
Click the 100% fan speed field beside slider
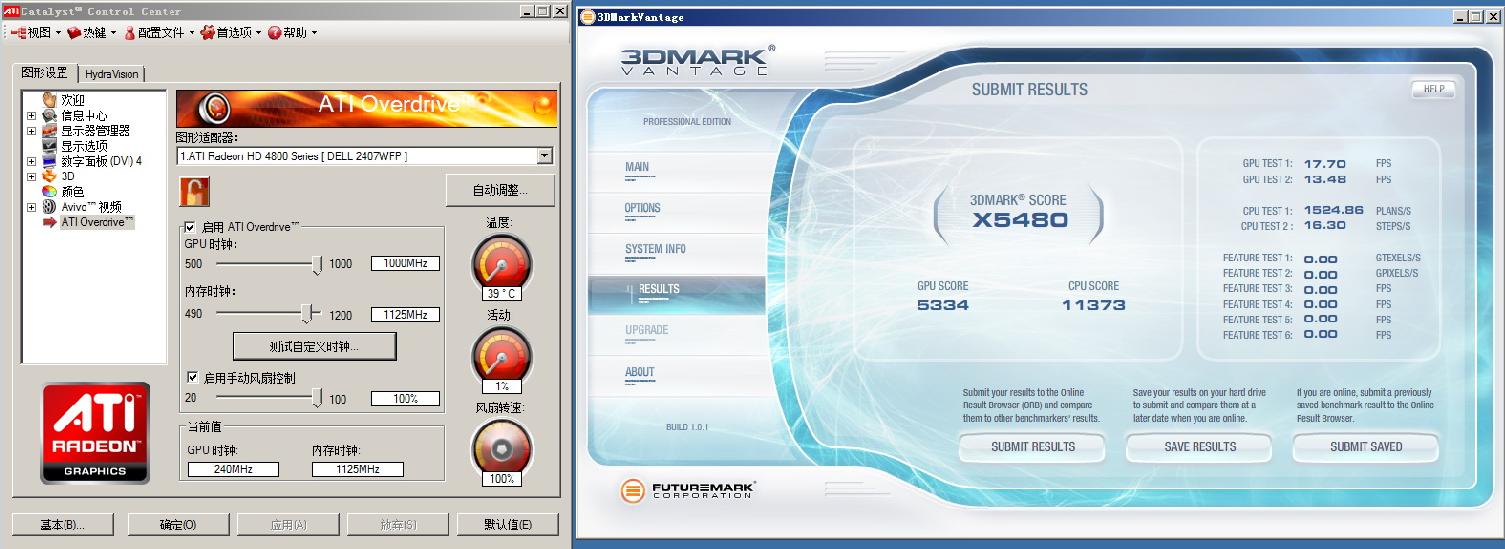tap(405, 398)
